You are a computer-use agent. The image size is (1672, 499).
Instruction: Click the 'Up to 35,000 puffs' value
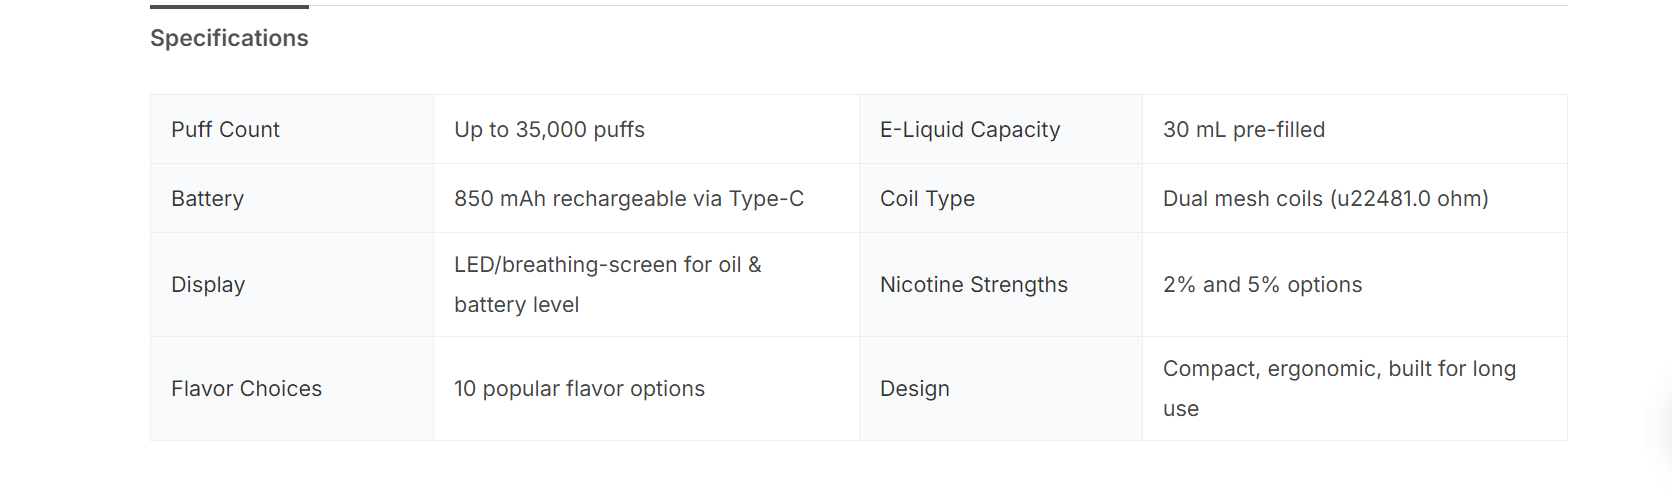click(549, 130)
